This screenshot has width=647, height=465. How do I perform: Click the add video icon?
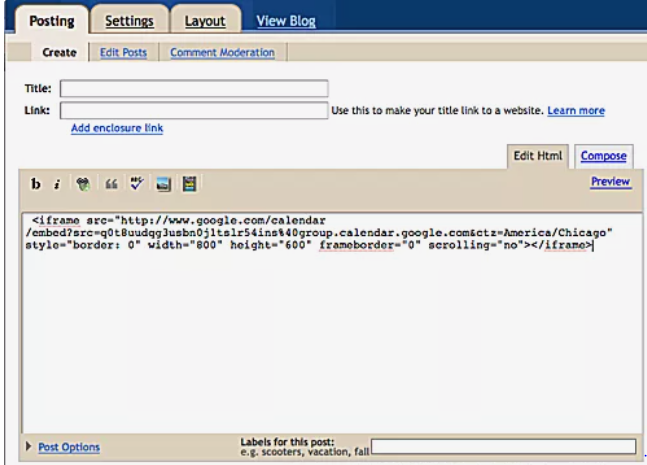click(189, 184)
